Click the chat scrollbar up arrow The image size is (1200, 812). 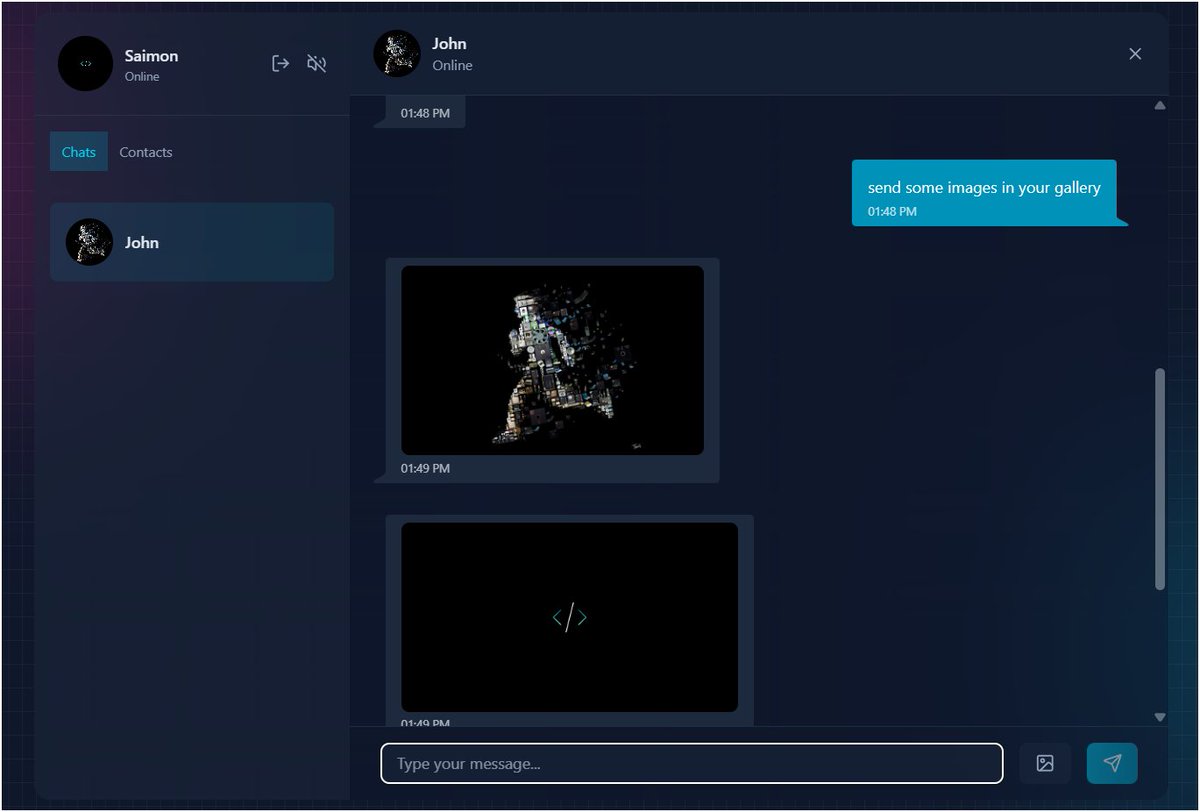point(1160,105)
